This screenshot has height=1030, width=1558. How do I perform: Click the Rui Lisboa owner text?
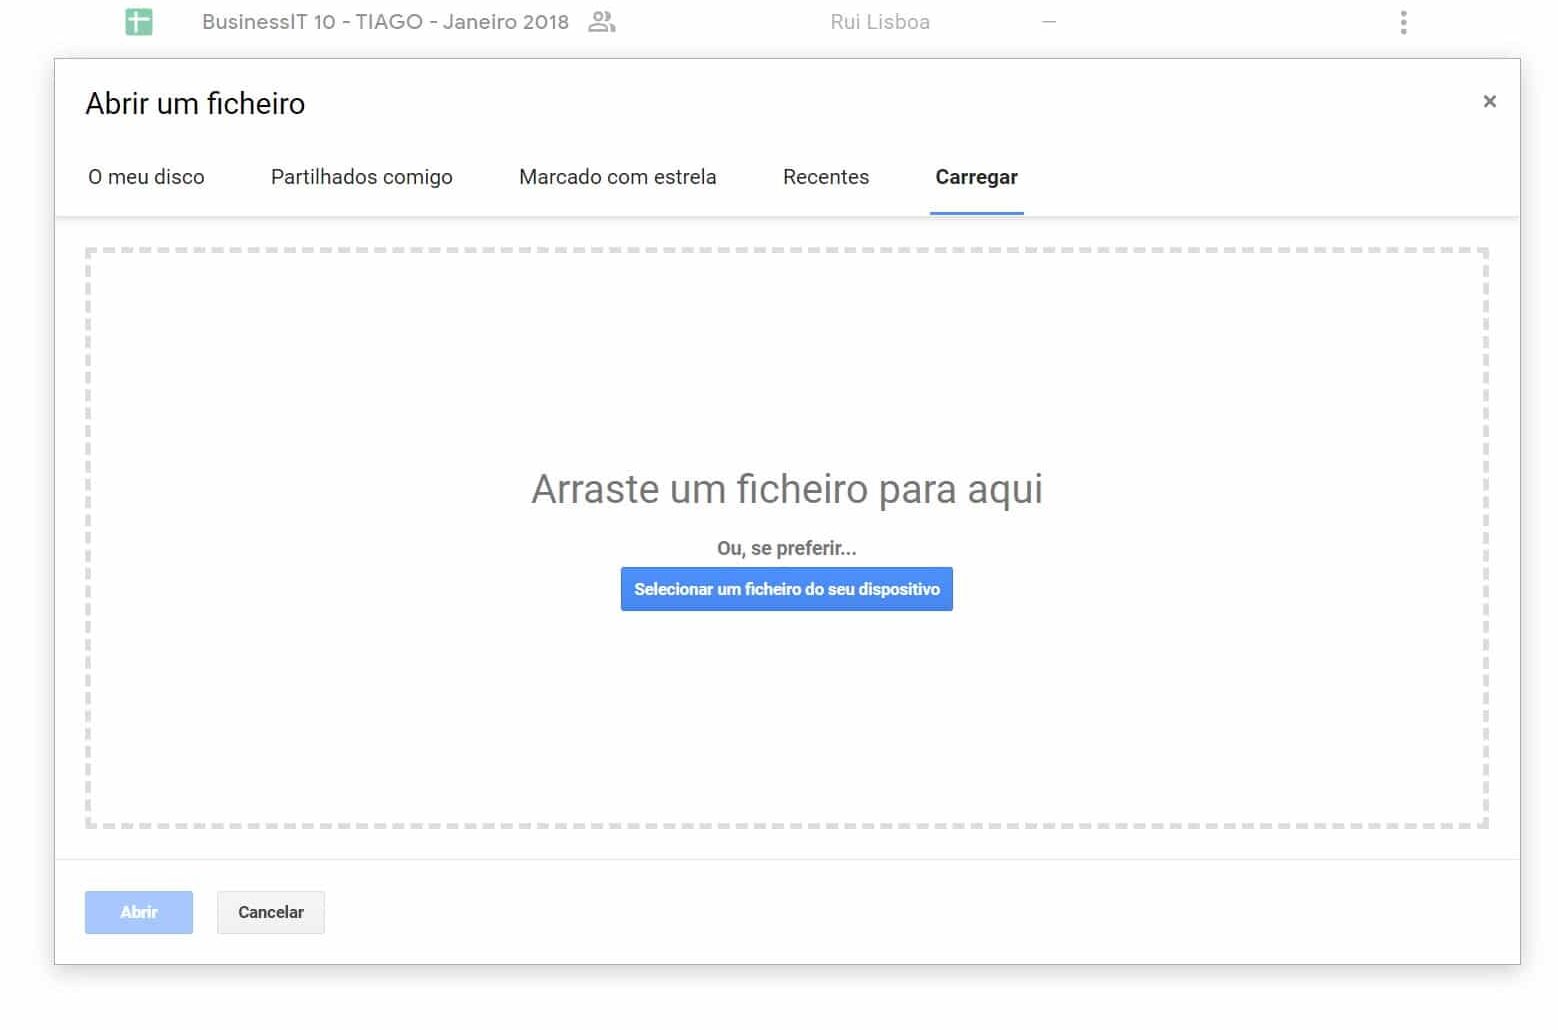[880, 22]
